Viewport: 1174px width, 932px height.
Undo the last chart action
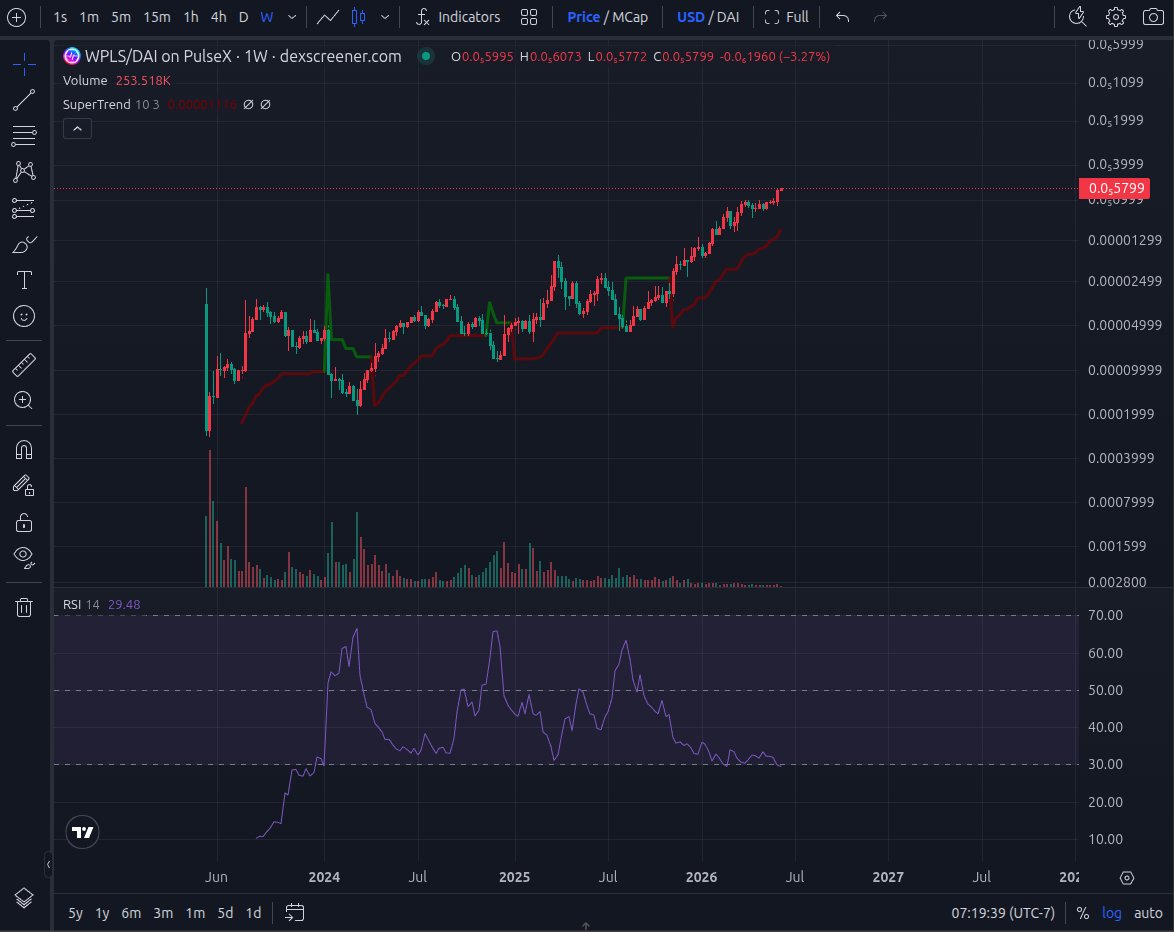pyautogui.click(x=842, y=16)
